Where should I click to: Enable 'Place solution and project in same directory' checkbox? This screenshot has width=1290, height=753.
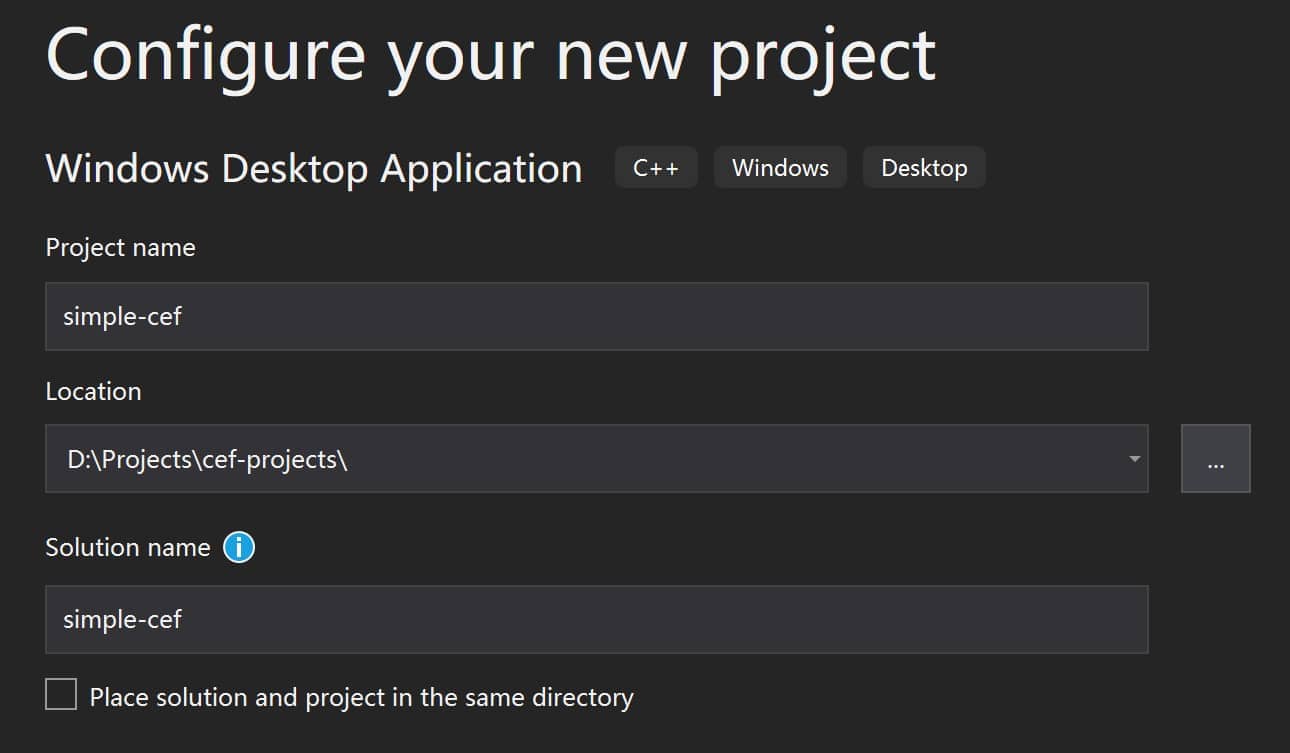pos(61,694)
